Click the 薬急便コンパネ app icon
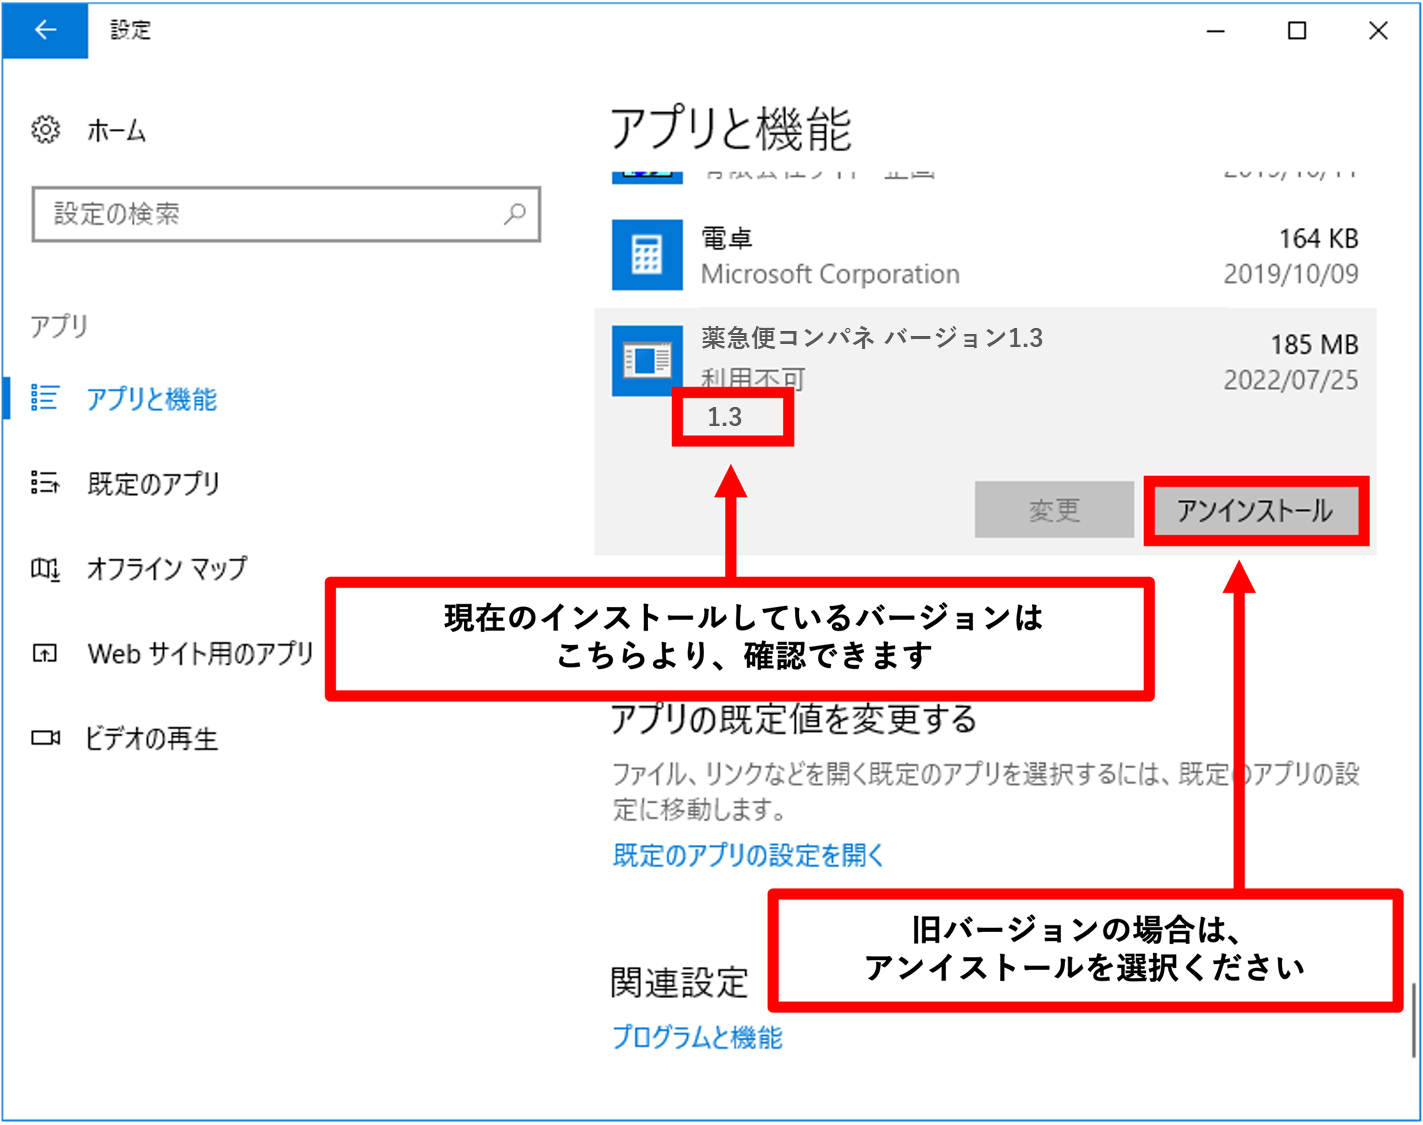This screenshot has height=1125, width=1423. (647, 360)
